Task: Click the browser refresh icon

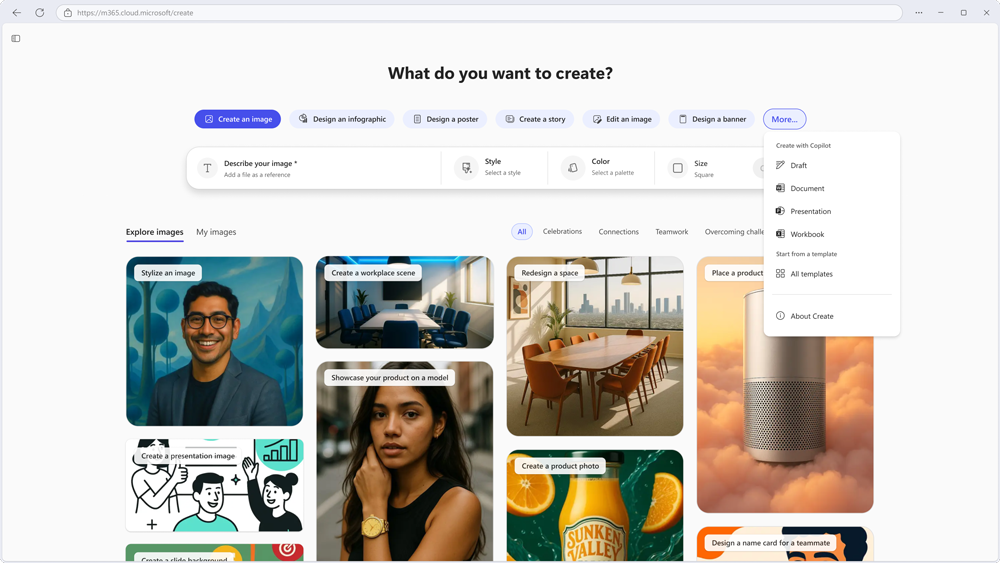Action: click(x=40, y=13)
